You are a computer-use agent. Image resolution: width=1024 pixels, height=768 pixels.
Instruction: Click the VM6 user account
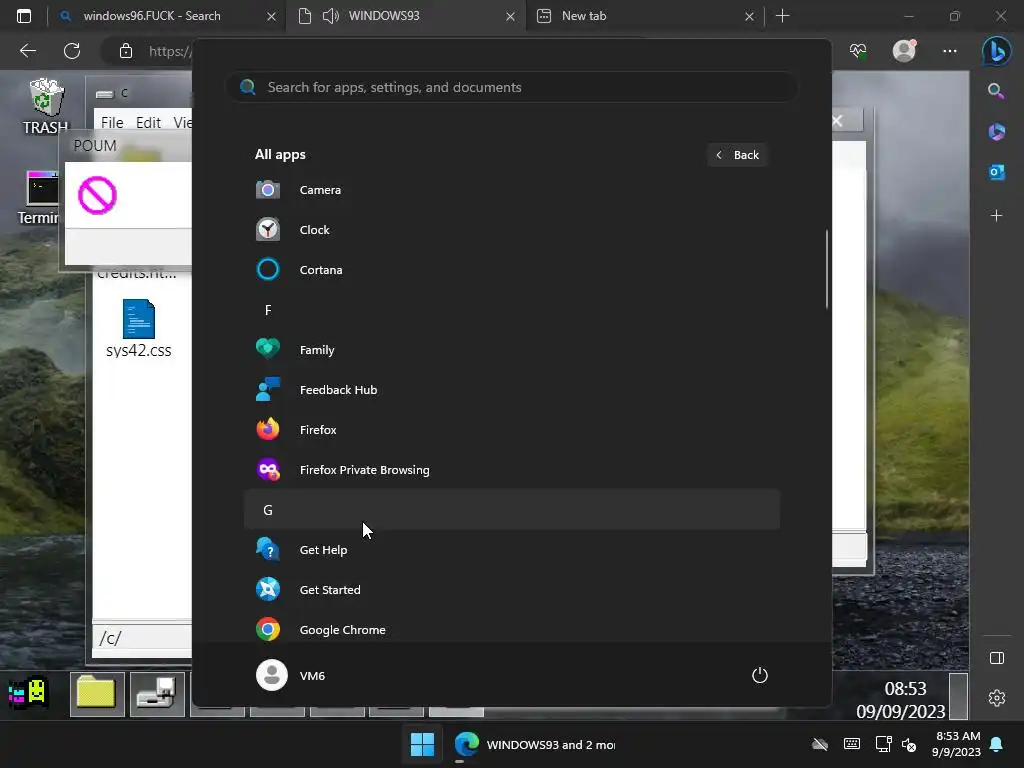click(291, 675)
